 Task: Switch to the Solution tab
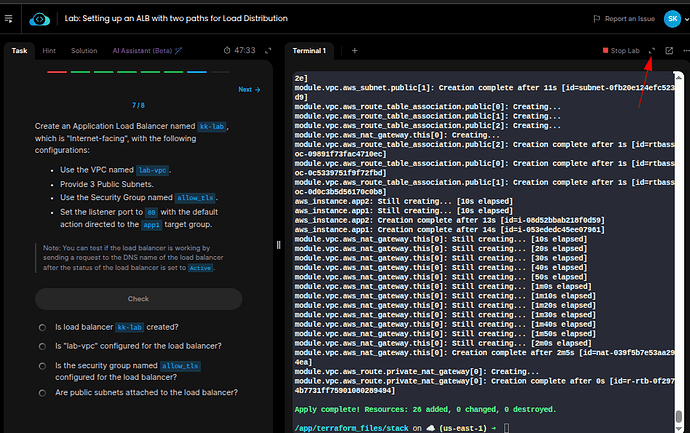[84, 50]
